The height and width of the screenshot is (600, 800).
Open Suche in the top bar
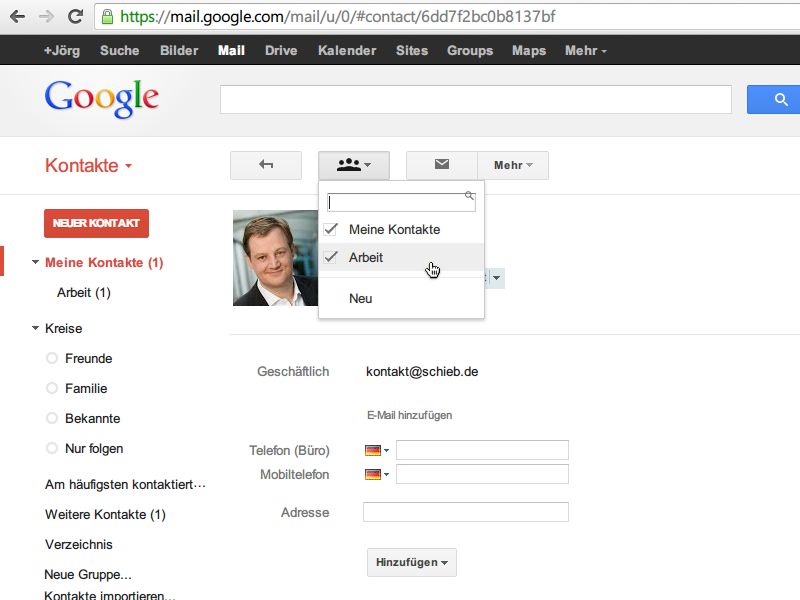point(119,51)
